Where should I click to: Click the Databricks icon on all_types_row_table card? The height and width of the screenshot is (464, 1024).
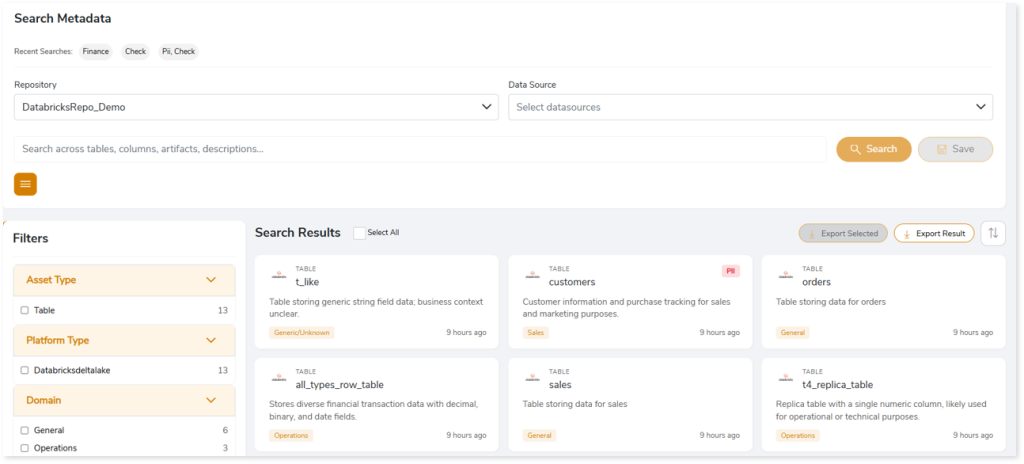(x=279, y=378)
